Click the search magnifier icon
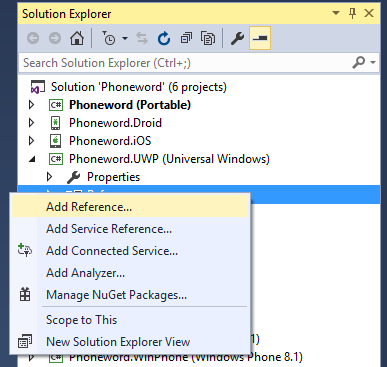 (x=358, y=62)
